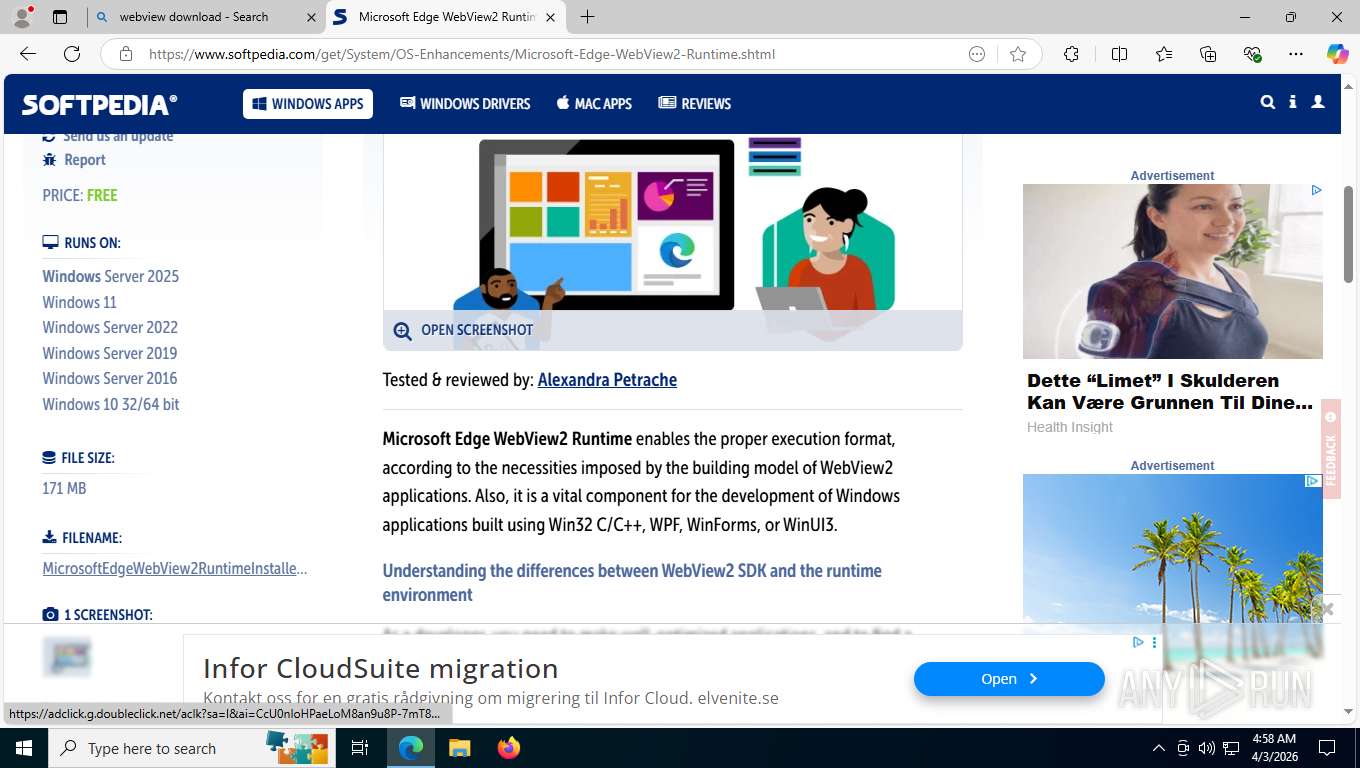Select Microsoft Edge WebView2 Runtime tab
The image size is (1360, 768).
coord(446,17)
